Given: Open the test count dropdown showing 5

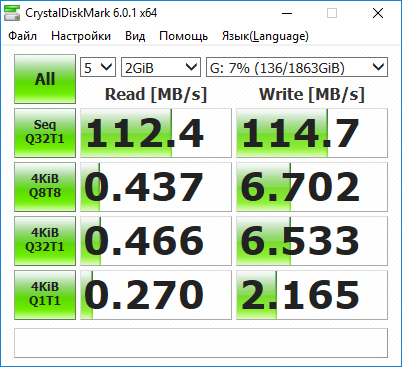Looking at the screenshot, I should pyautogui.click(x=98, y=67).
